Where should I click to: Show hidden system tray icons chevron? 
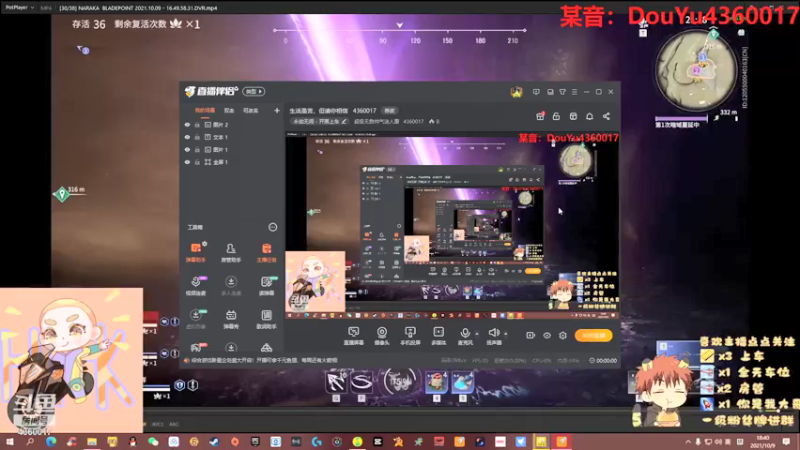click(688, 442)
